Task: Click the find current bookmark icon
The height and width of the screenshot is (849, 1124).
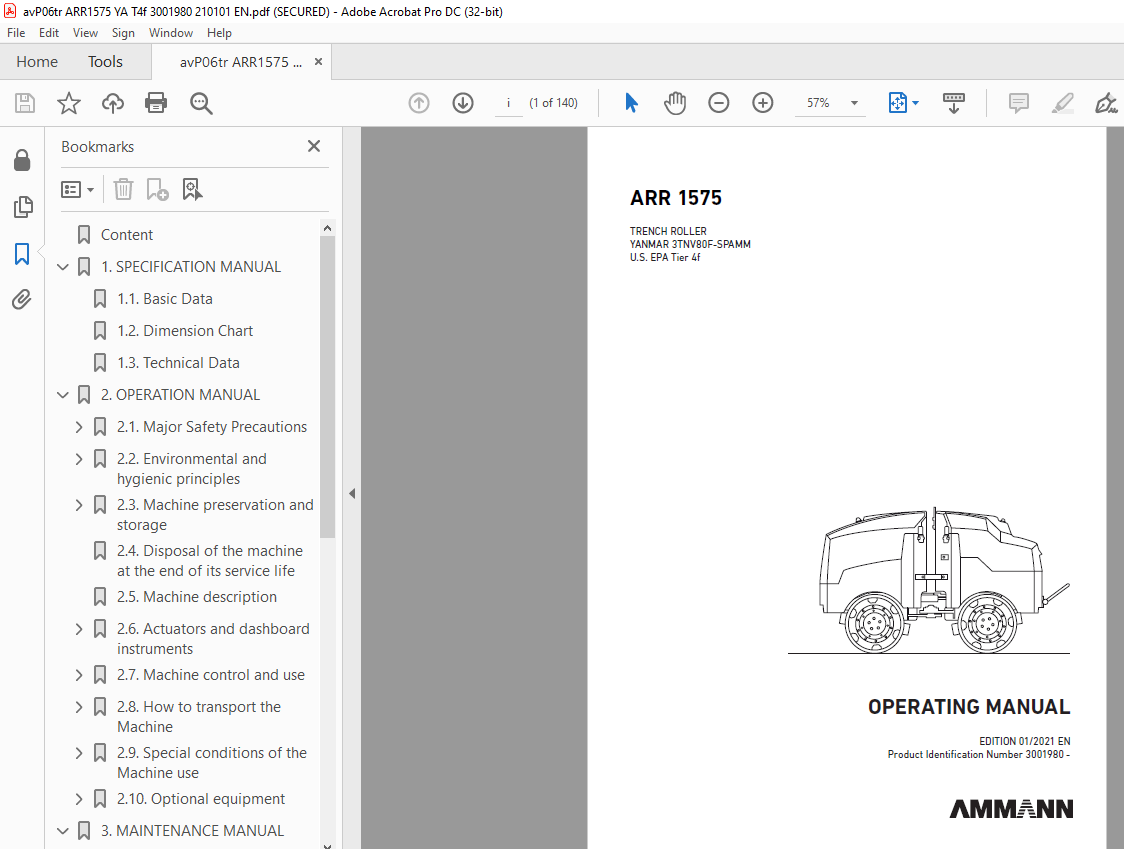Action: click(192, 189)
